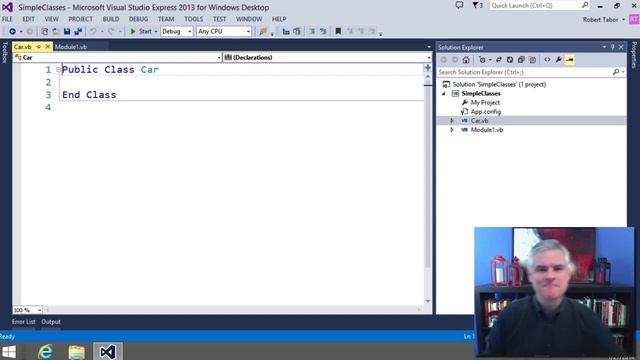Click Sync with Active Document icon
This screenshot has width=640, height=360.
(499, 60)
